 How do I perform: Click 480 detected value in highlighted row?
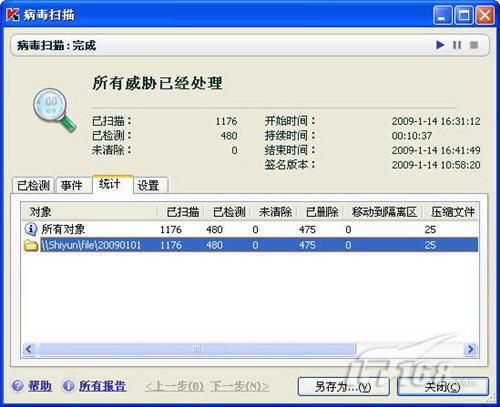[214, 245]
